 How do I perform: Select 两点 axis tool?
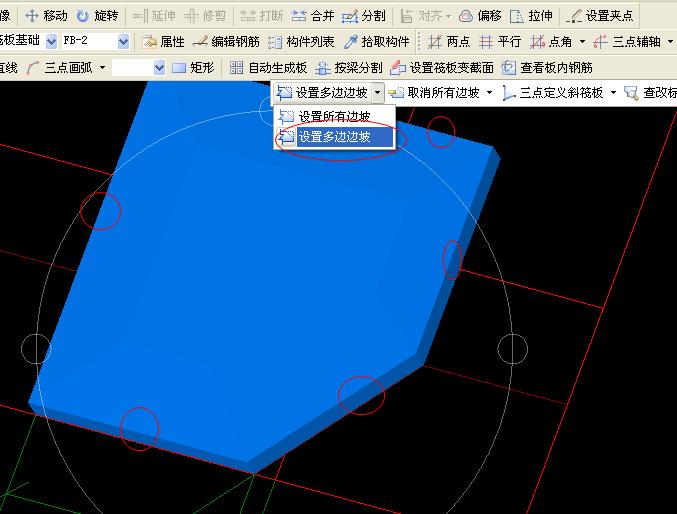[x=449, y=41]
